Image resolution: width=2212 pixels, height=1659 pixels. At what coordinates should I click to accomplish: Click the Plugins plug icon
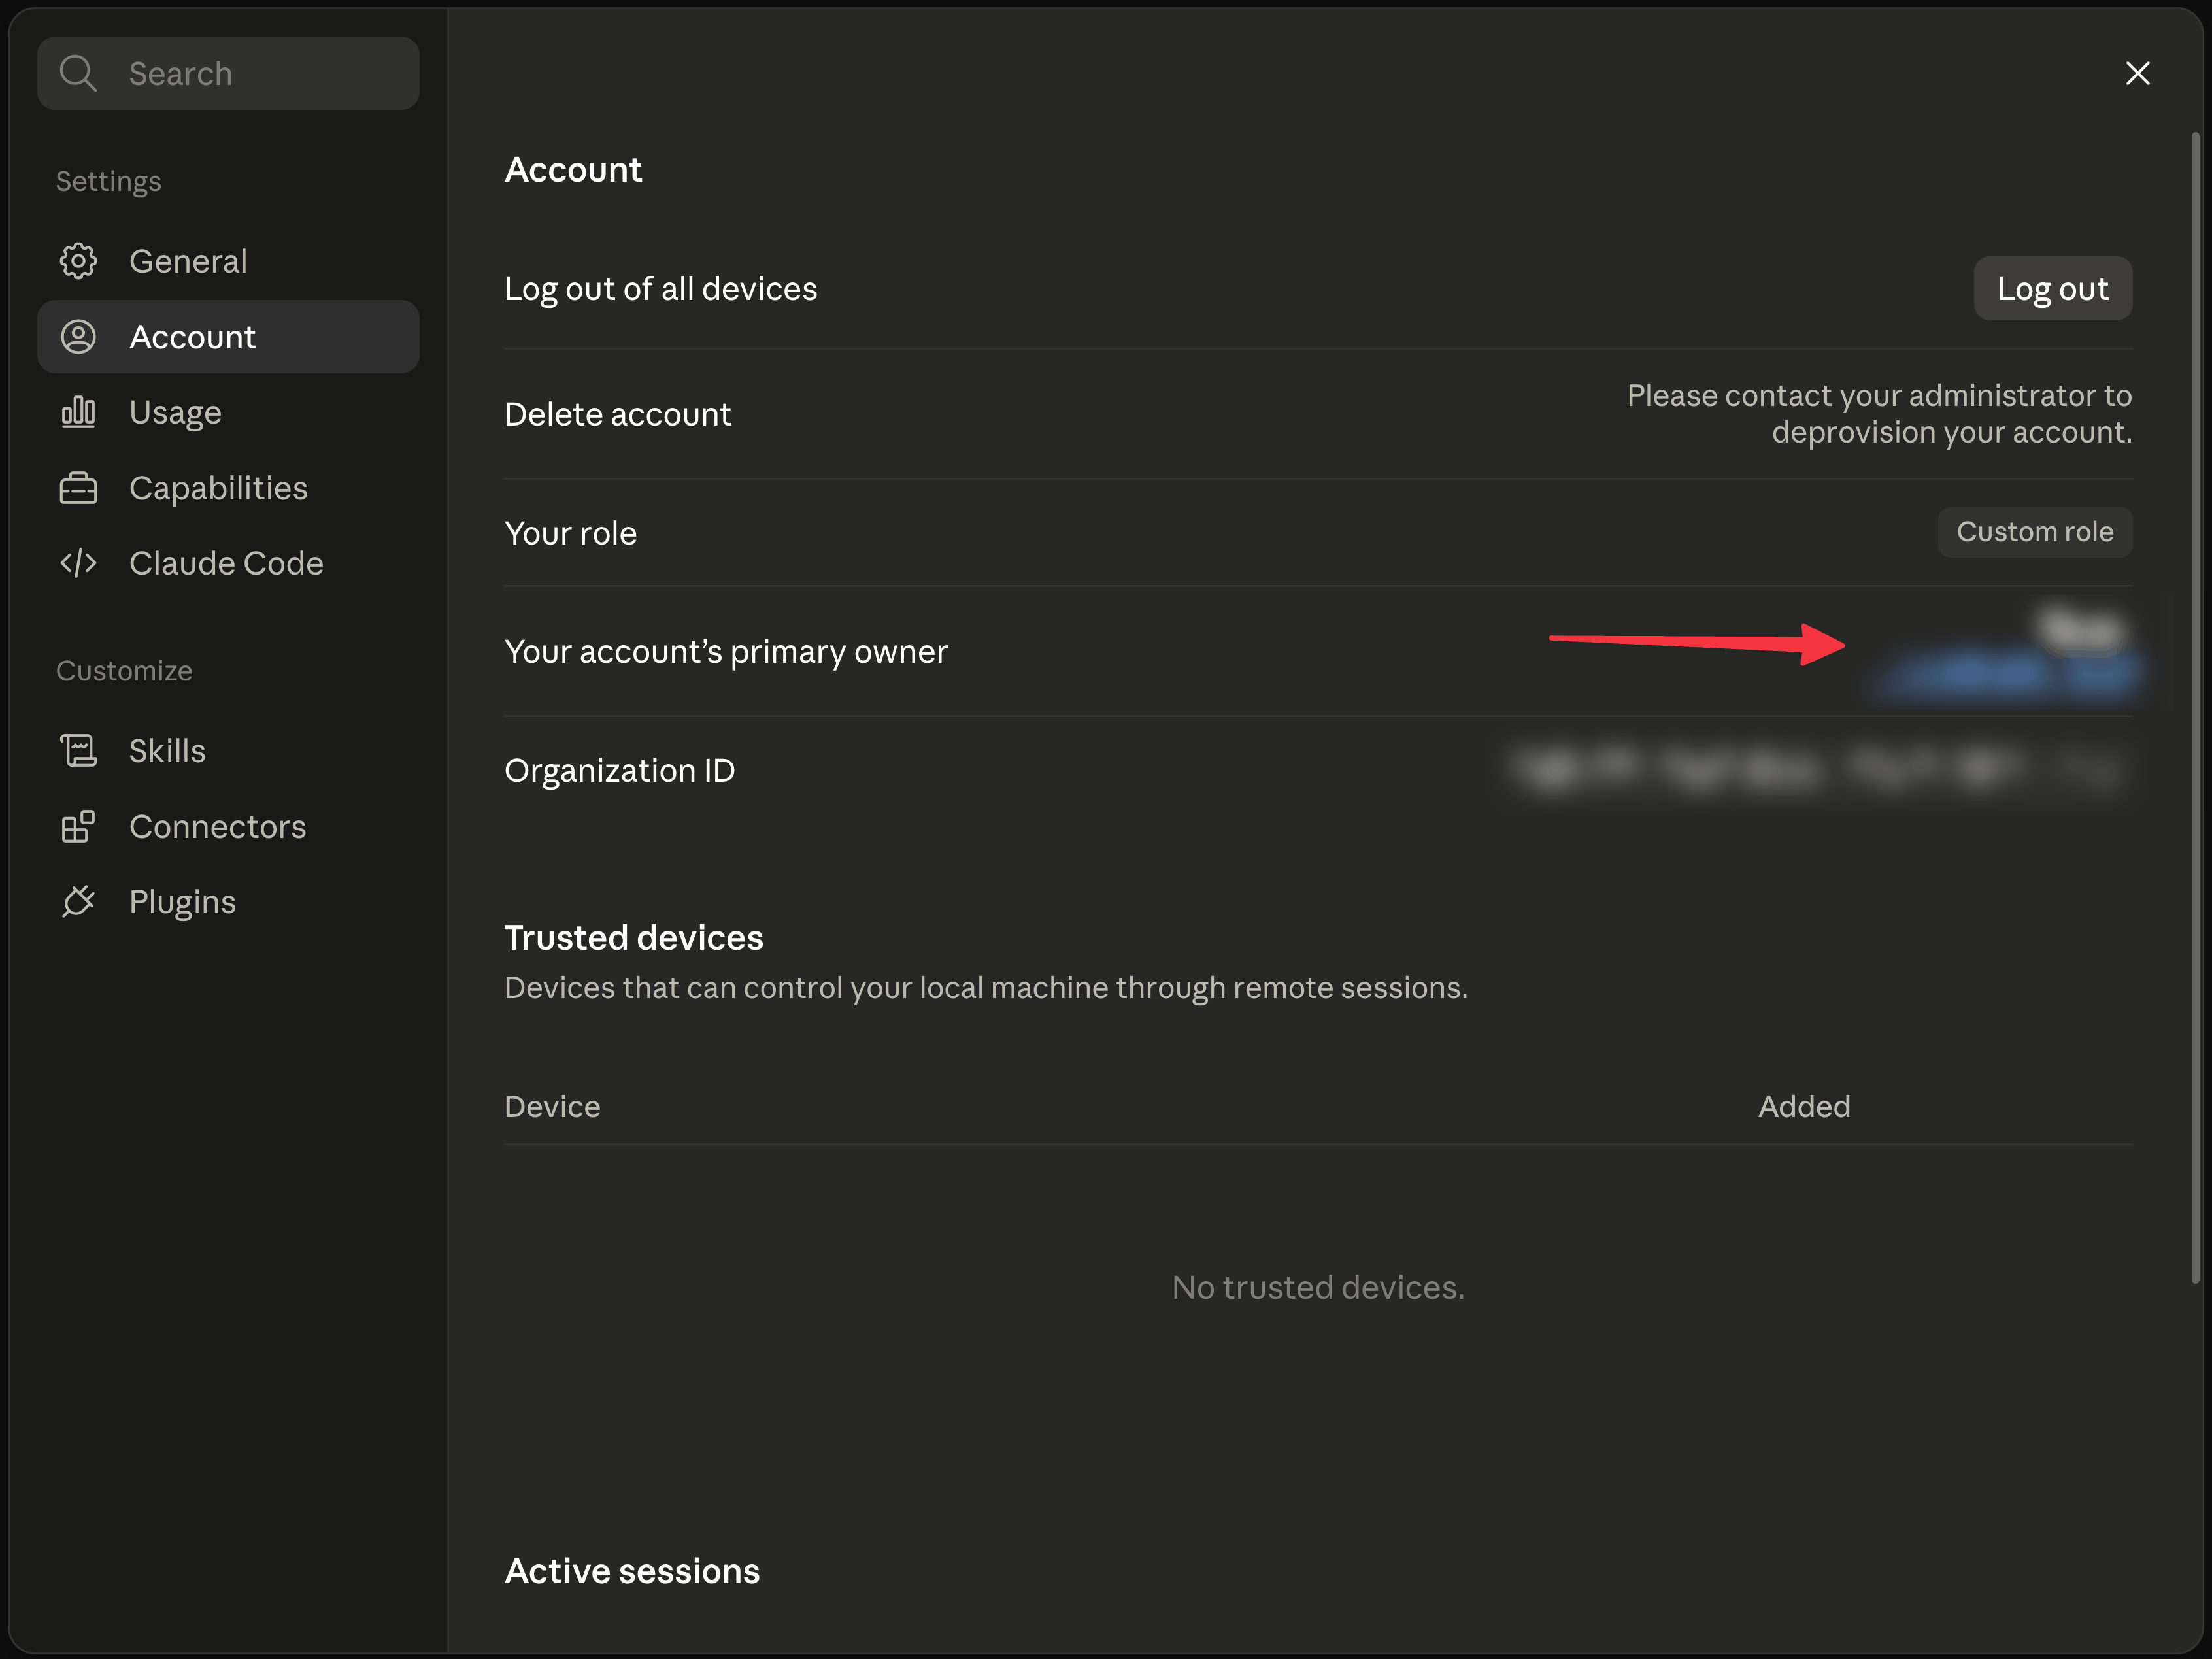click(x=78, y=902)
